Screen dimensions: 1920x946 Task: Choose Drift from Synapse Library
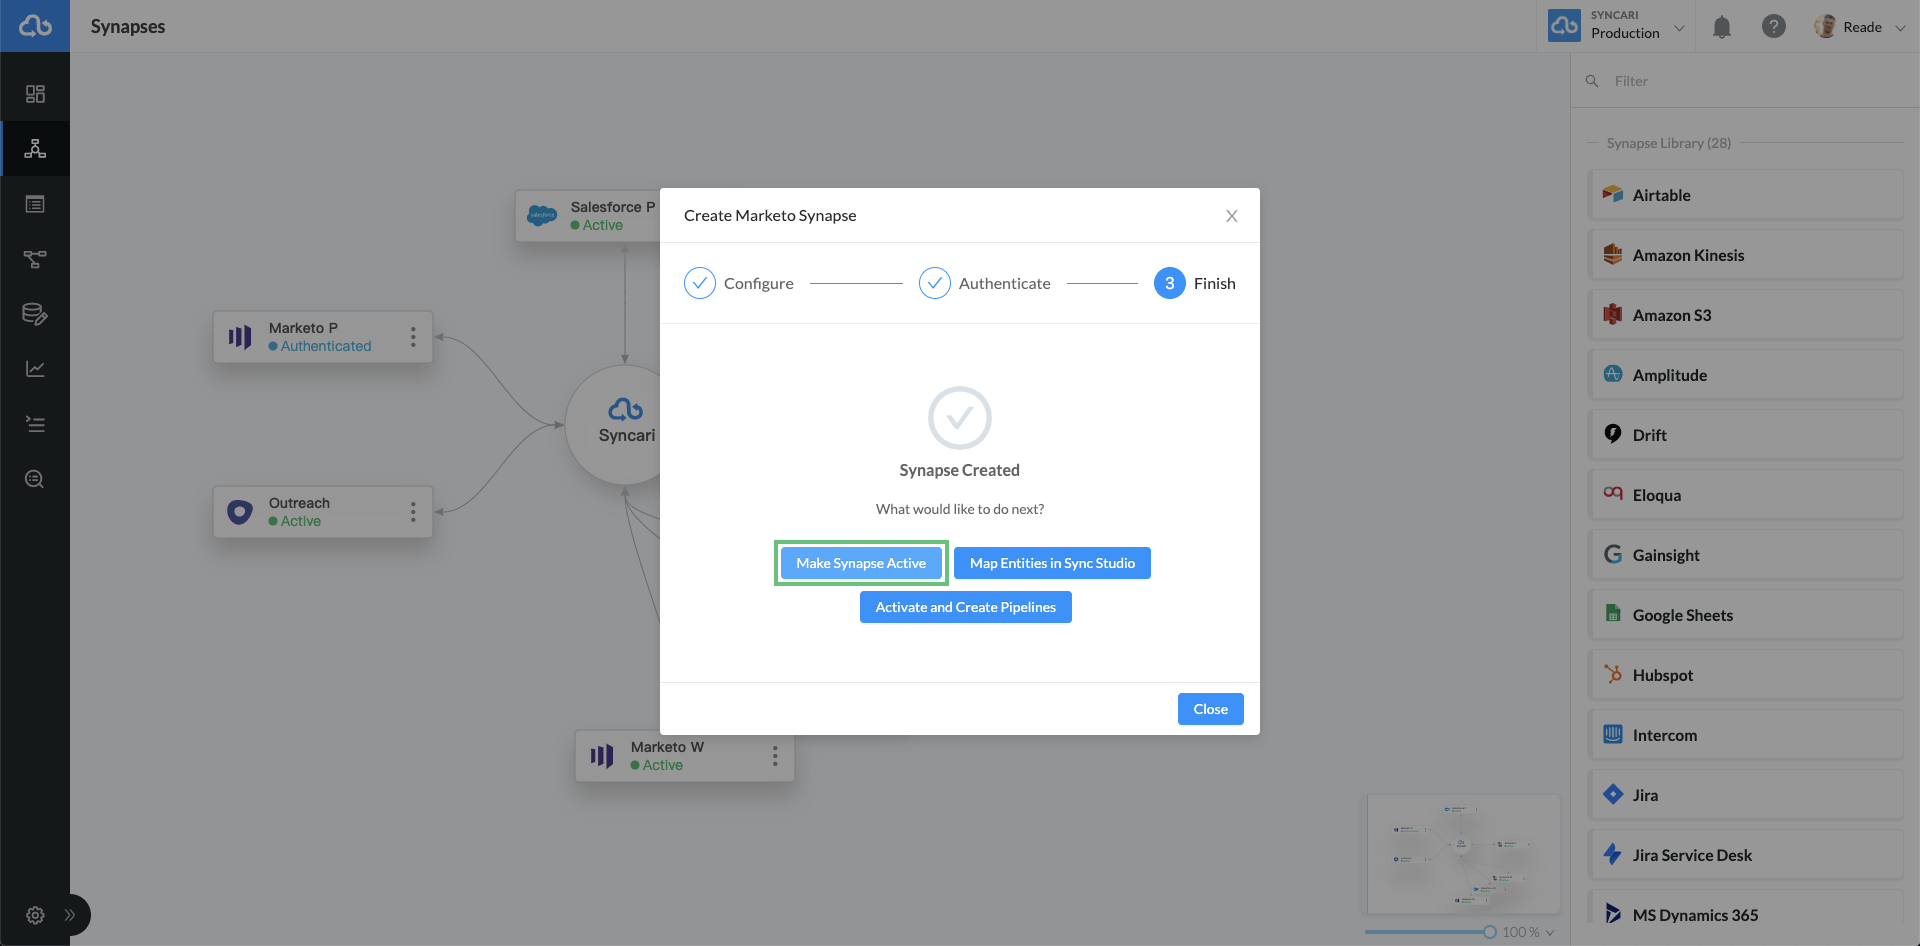click(x=1746, y=435)
